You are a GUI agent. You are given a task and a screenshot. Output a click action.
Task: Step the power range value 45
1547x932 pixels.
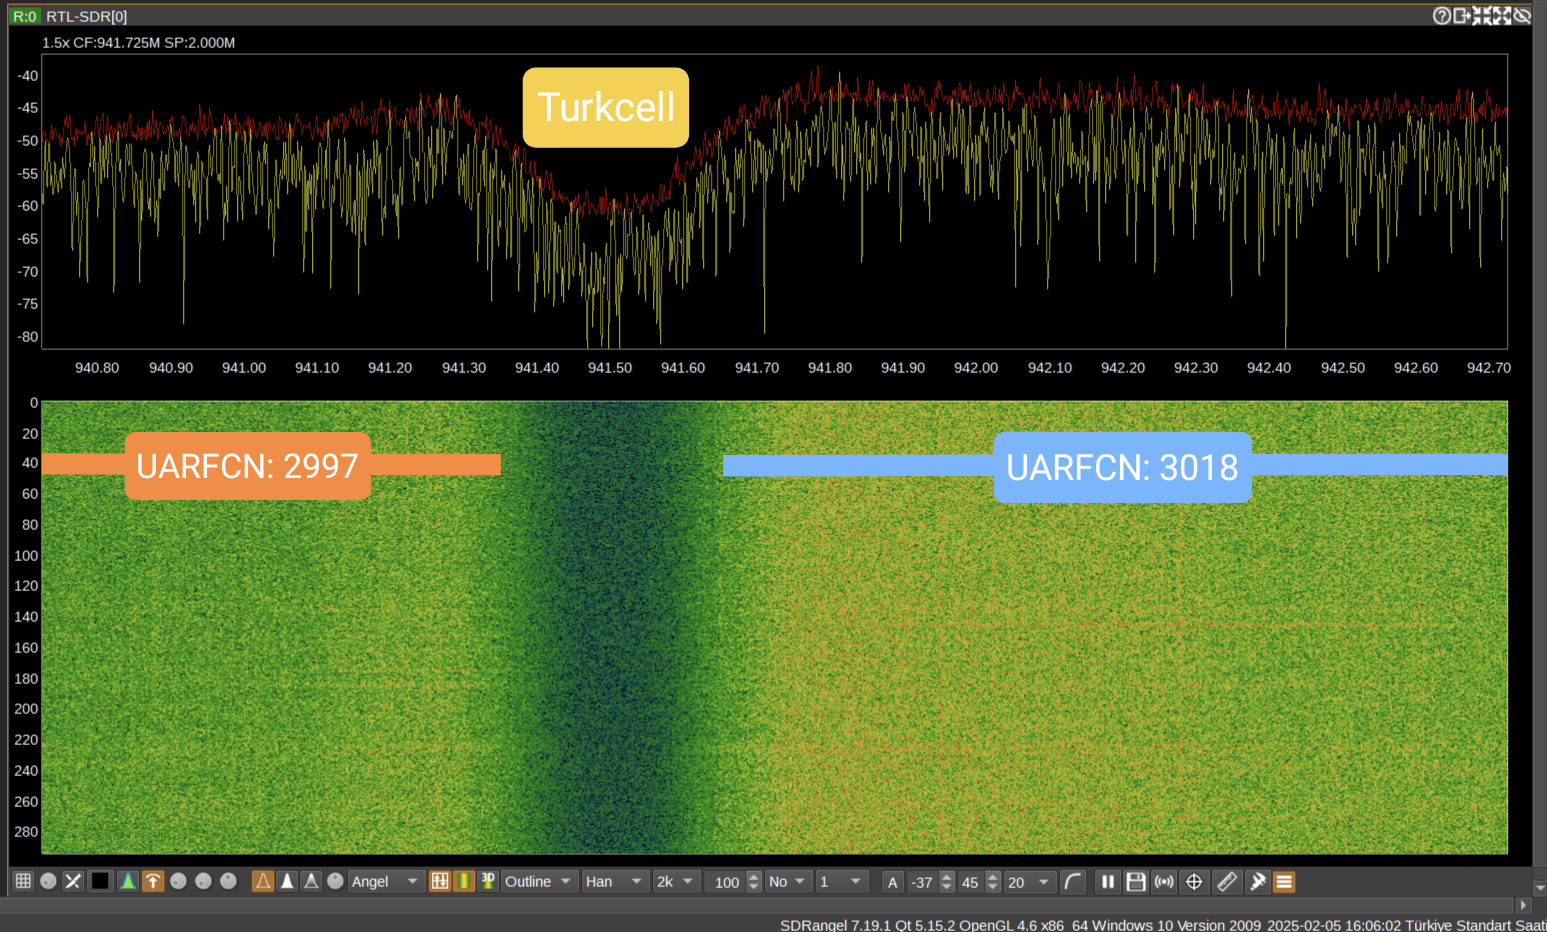[x=993, y=882]
